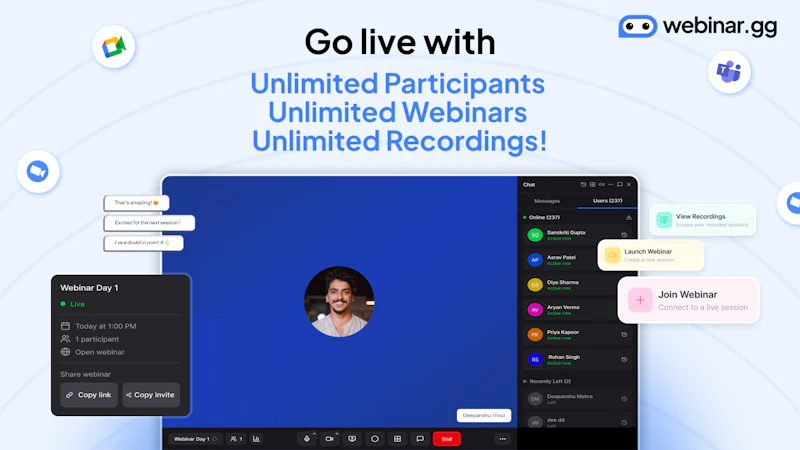
Task: Click the Copy invite button
Action: (x=151, y=395)
